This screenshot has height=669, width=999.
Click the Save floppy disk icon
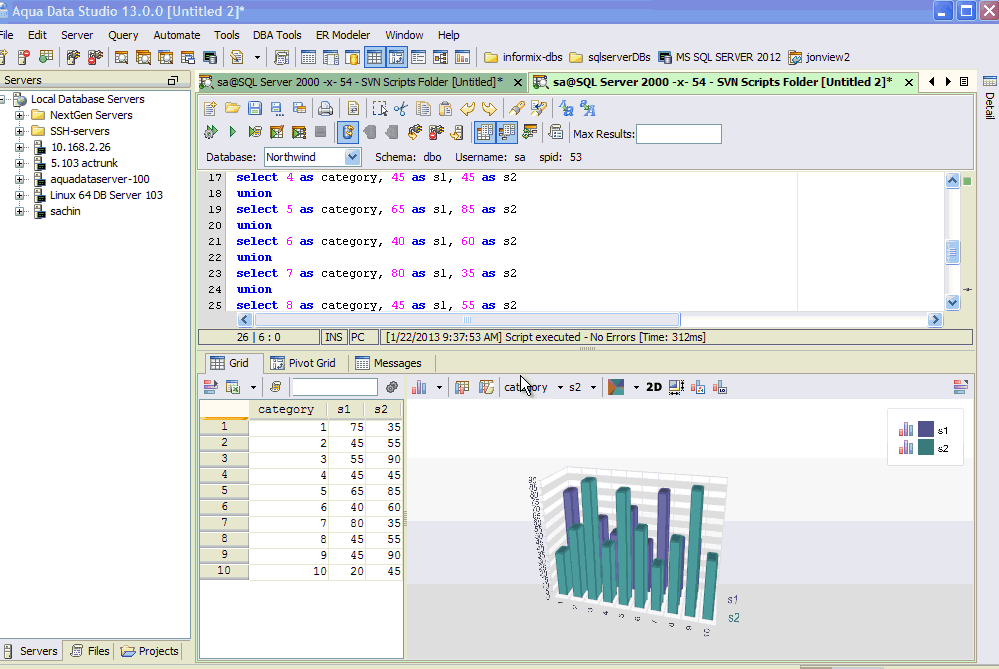coord(255,109)
